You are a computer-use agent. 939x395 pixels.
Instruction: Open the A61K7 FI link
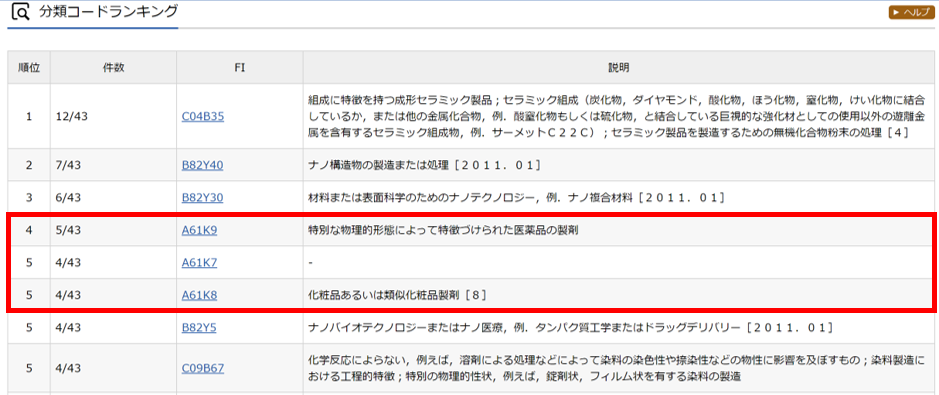point(199,262)
